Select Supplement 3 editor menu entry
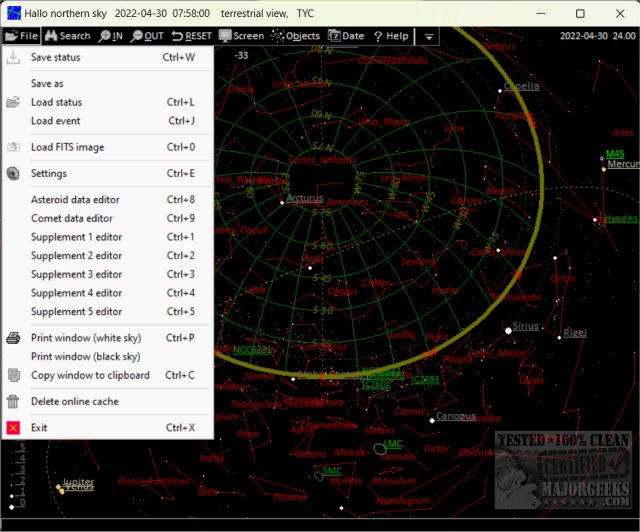 pos(76,274)
